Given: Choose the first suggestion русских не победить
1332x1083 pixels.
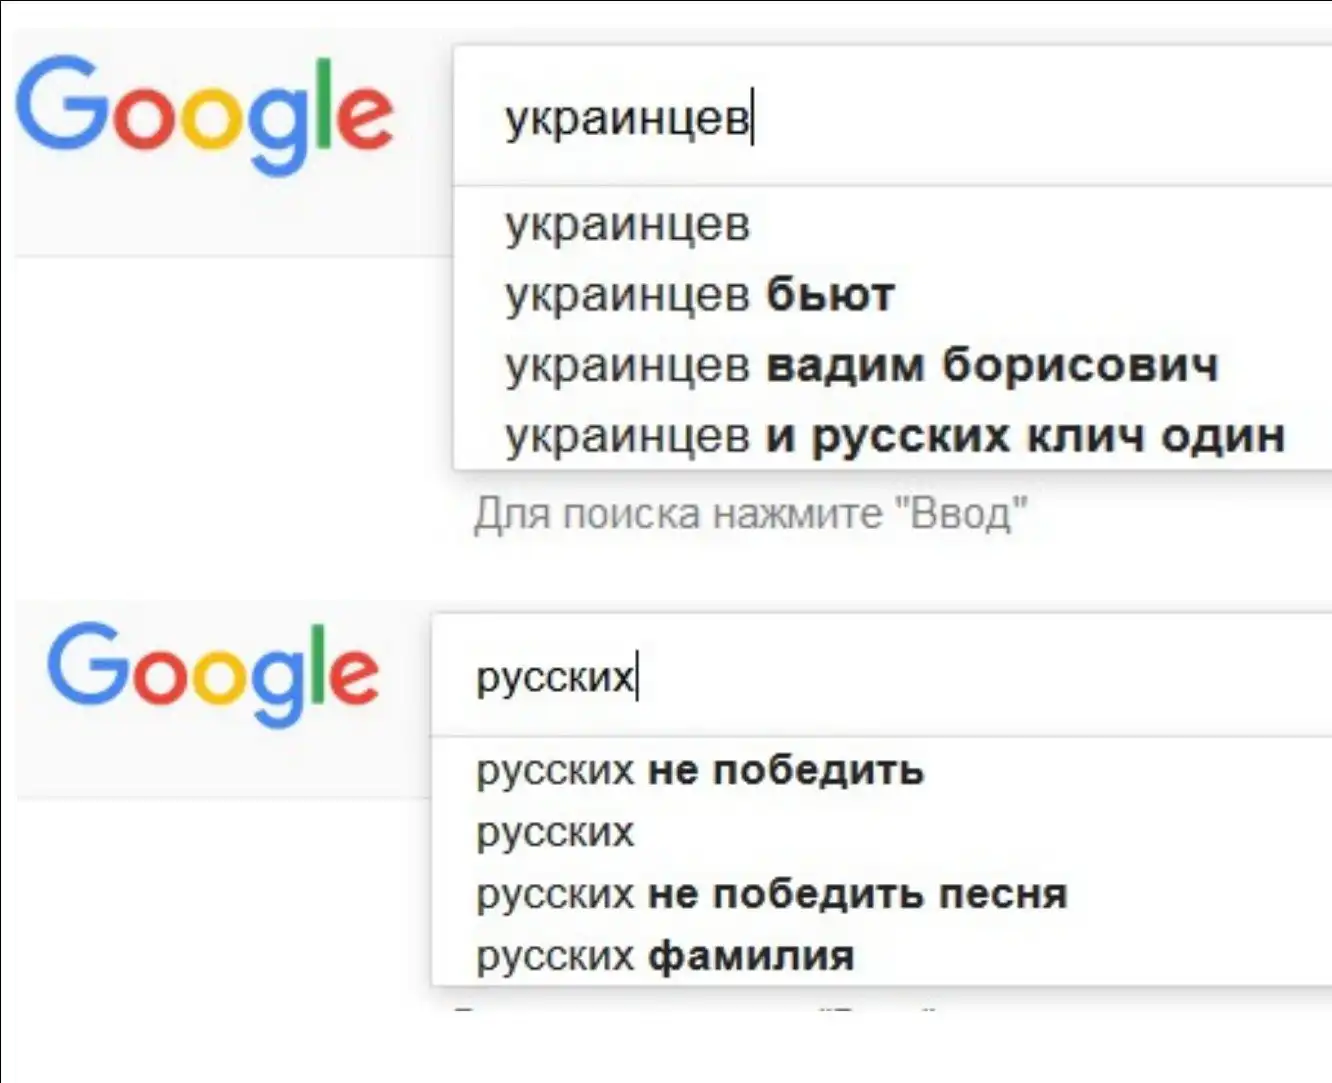Looking at the screenshot, I should 700,770.
